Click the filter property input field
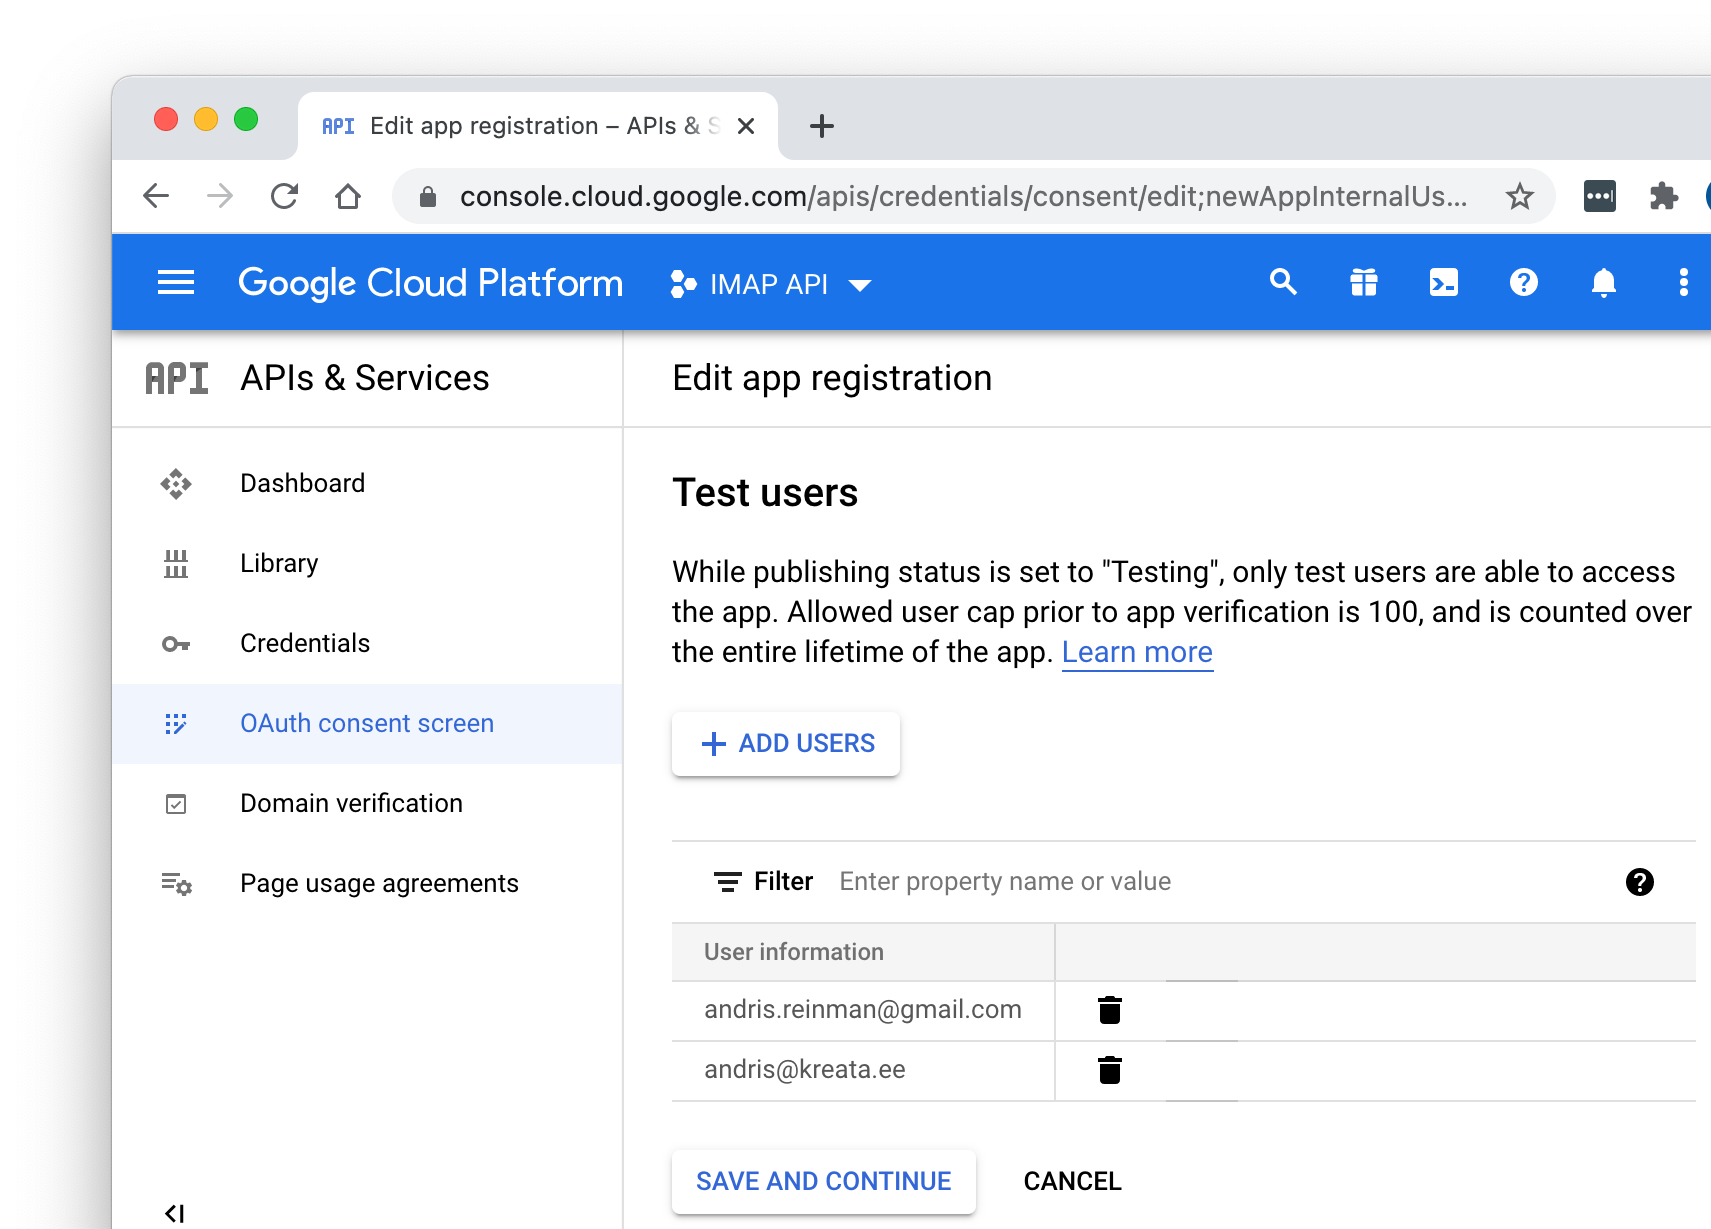The width and height of the screenshot is (1711, 1229). [1220, 882]
